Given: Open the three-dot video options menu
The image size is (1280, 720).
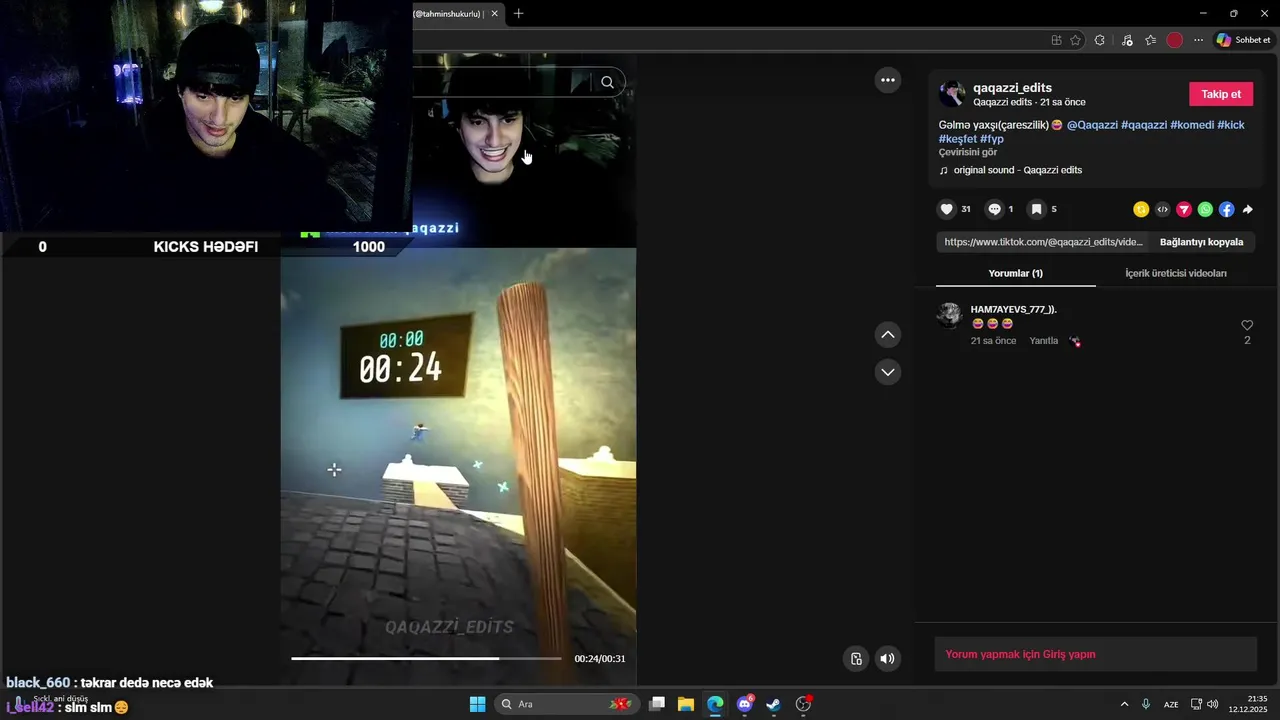Looking at the screenshot, I should 888,80.
